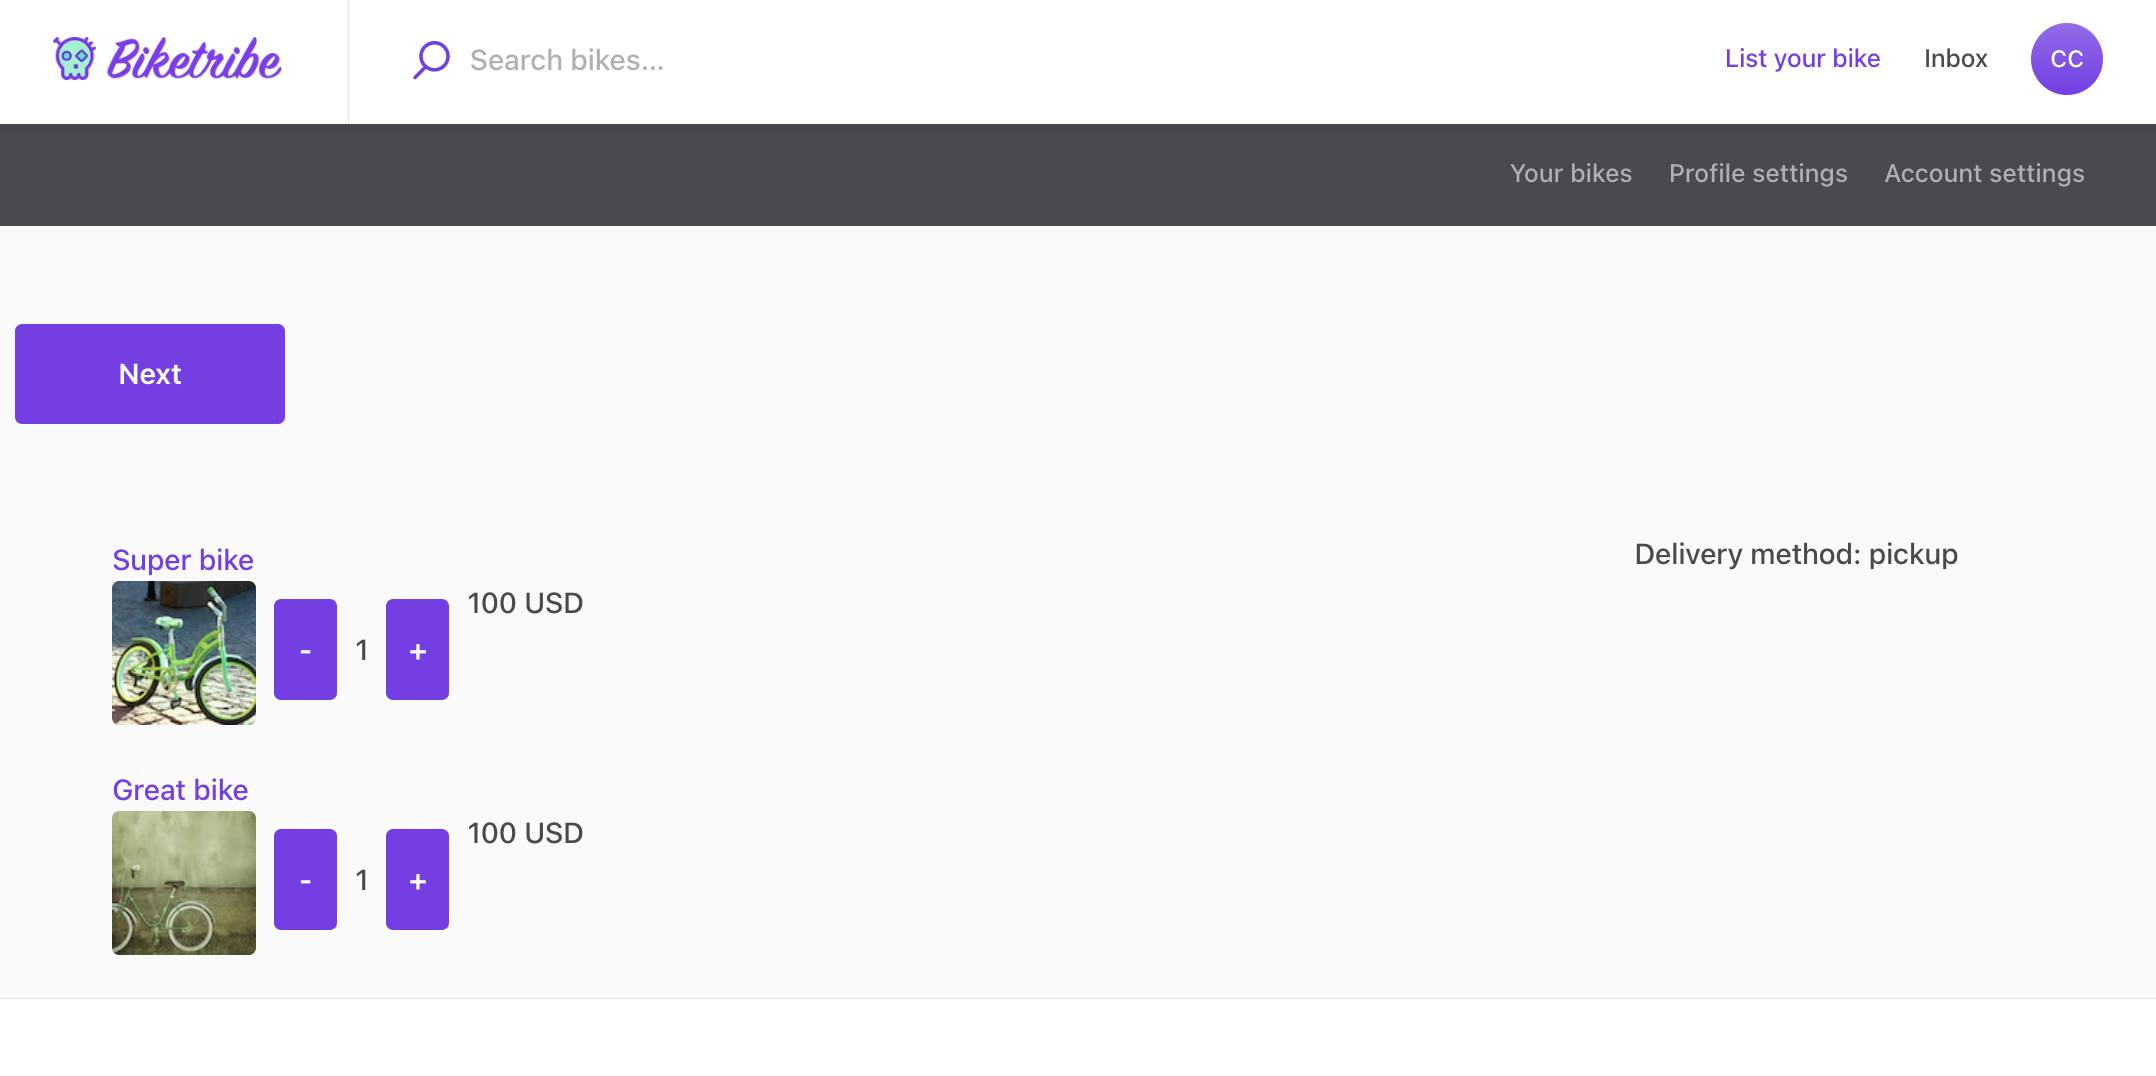Screen dimensions: 2156x1076
Task: Open Profile settings tab
Action: point(1757,174)
